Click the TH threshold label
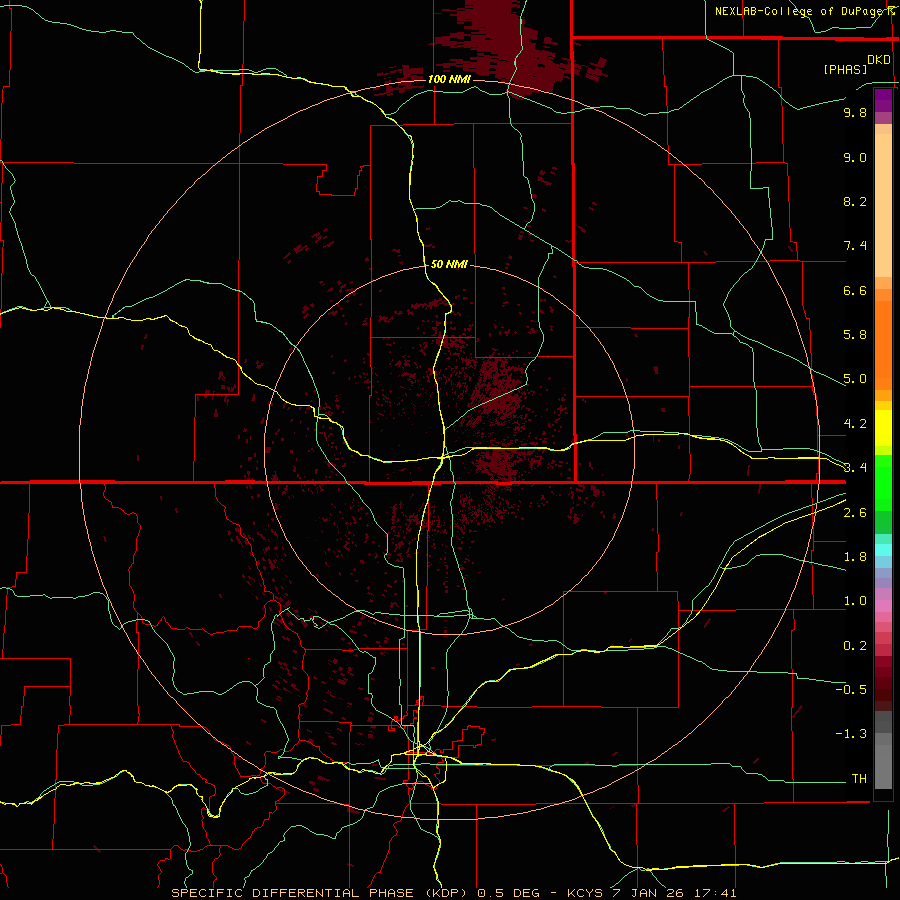Image resolution: width=900 pixels, height=900 pixels. point(859,779)
